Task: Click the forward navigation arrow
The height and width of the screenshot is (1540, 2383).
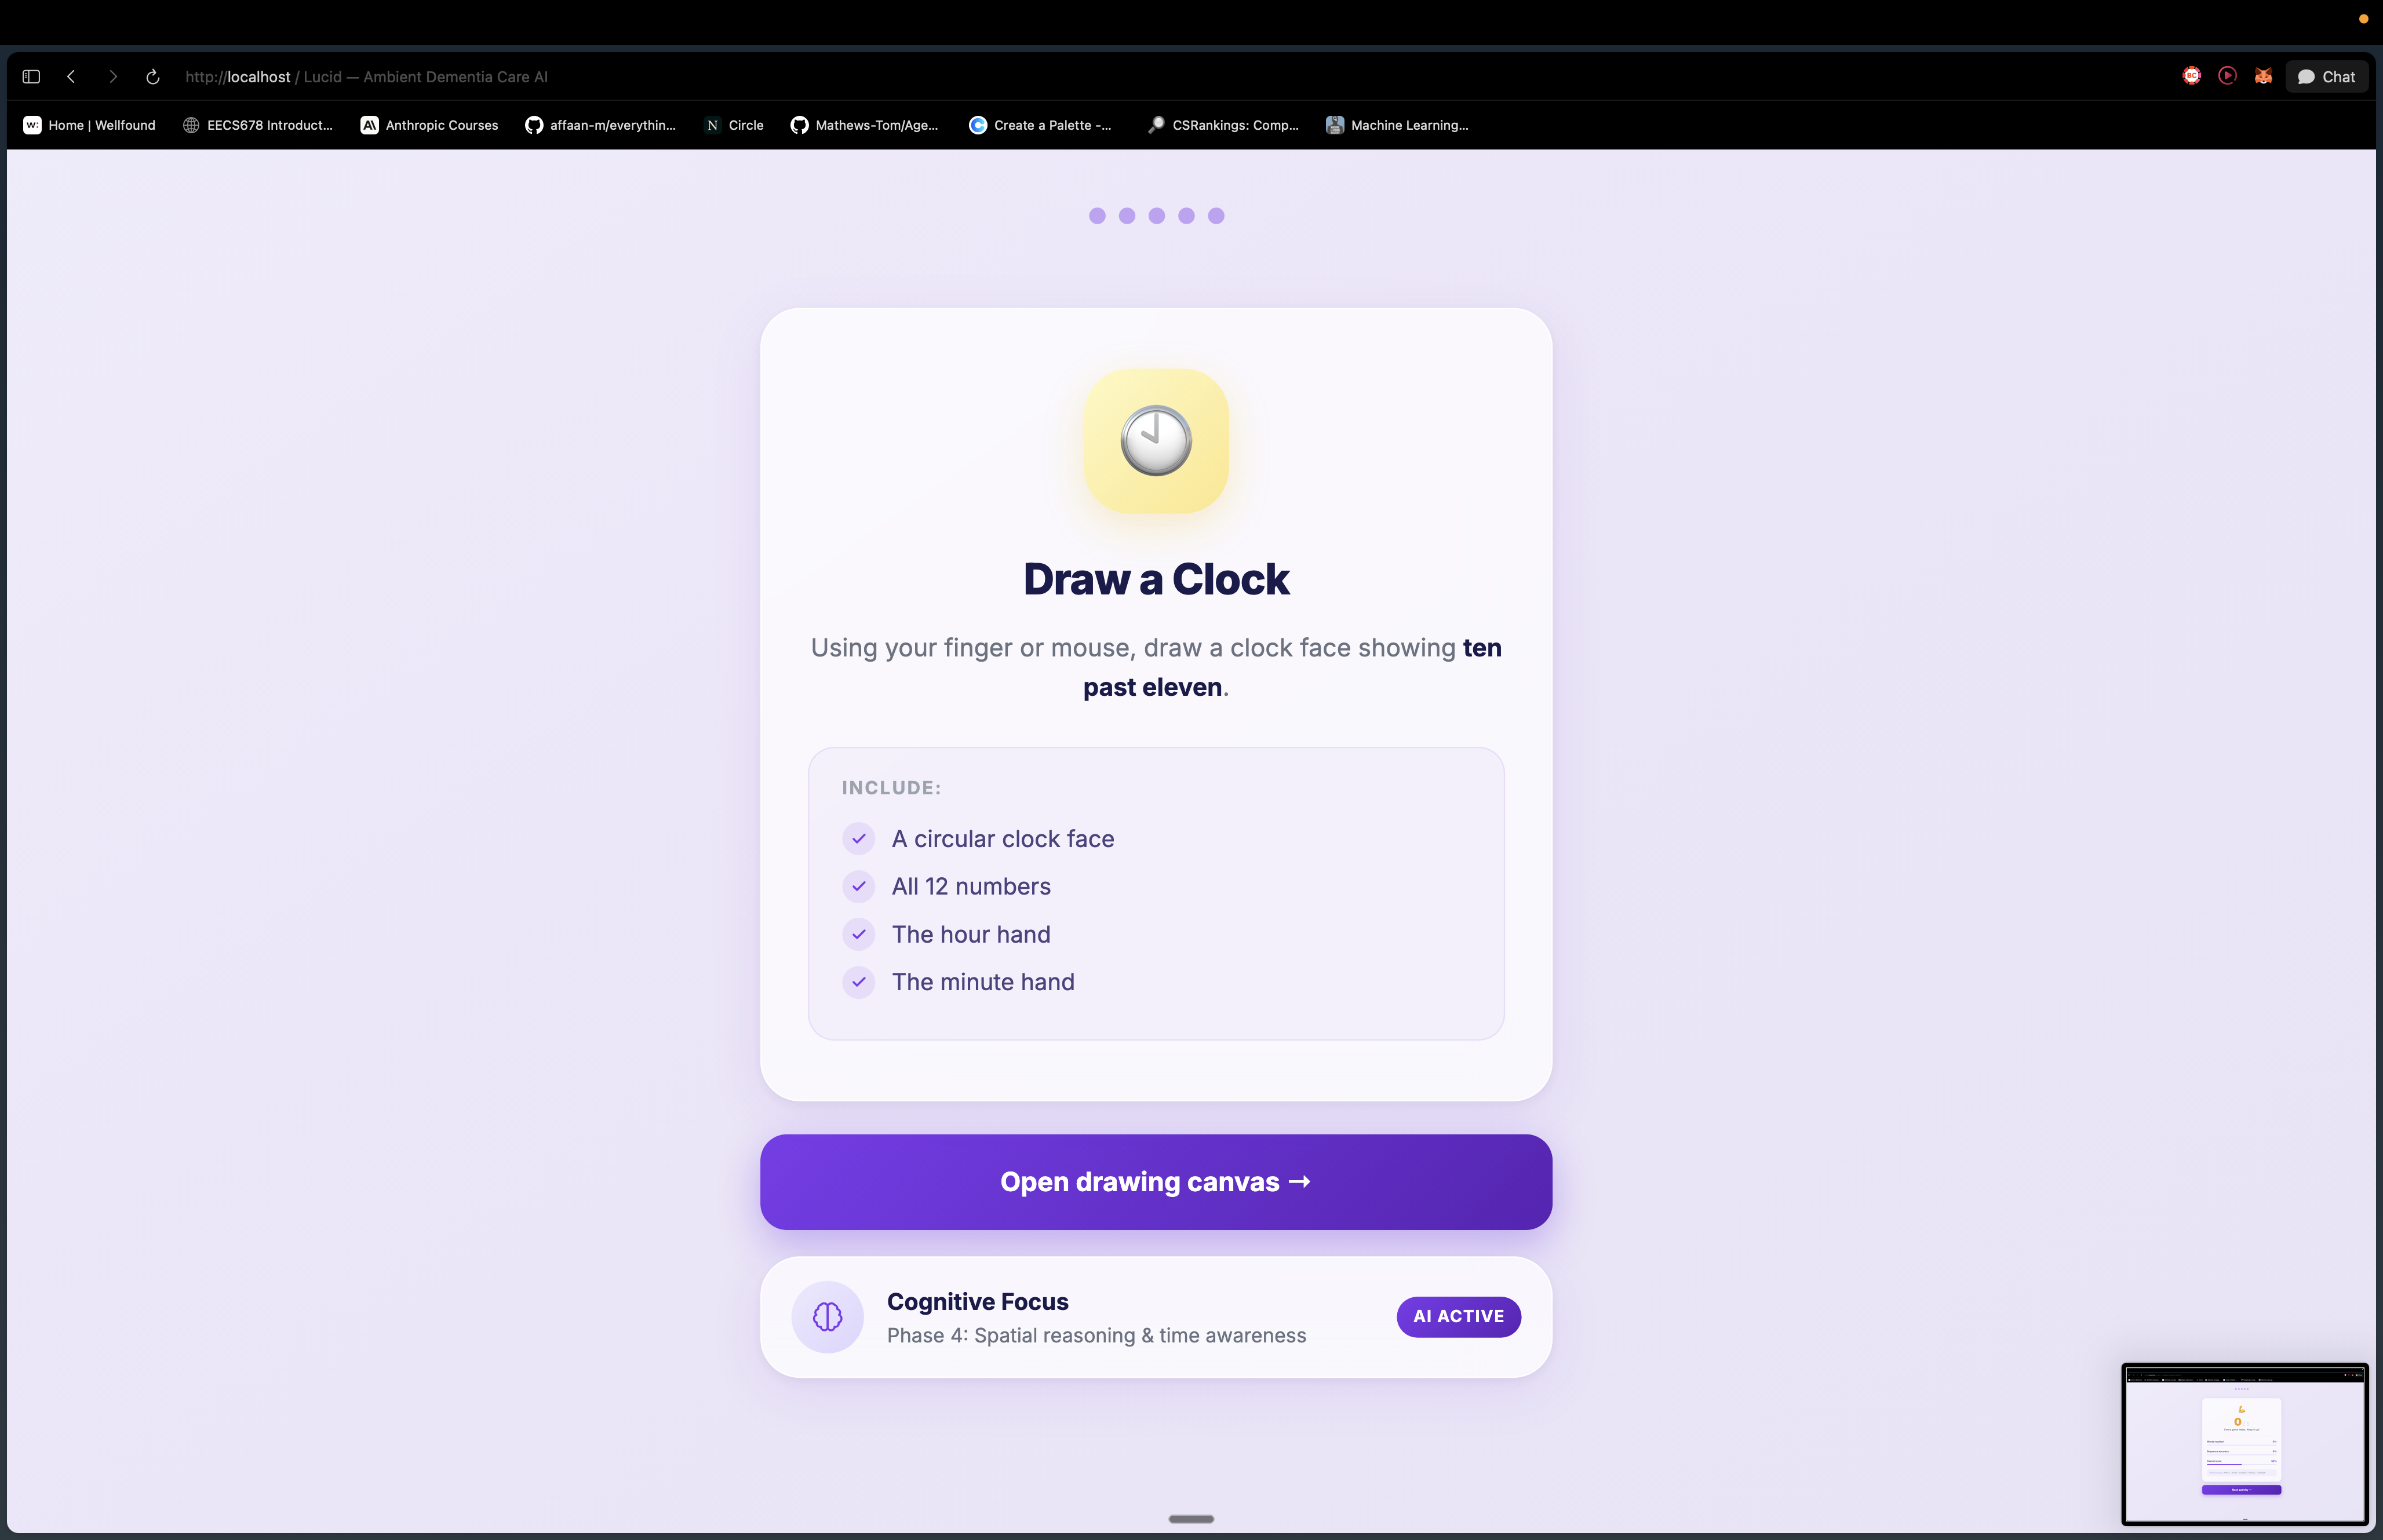Action: pos(112,77)
